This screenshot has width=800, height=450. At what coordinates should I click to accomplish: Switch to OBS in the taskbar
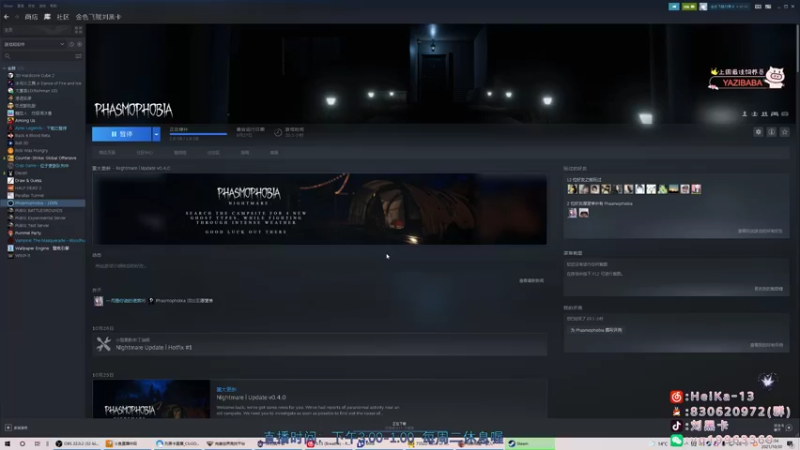click(77, 444)
